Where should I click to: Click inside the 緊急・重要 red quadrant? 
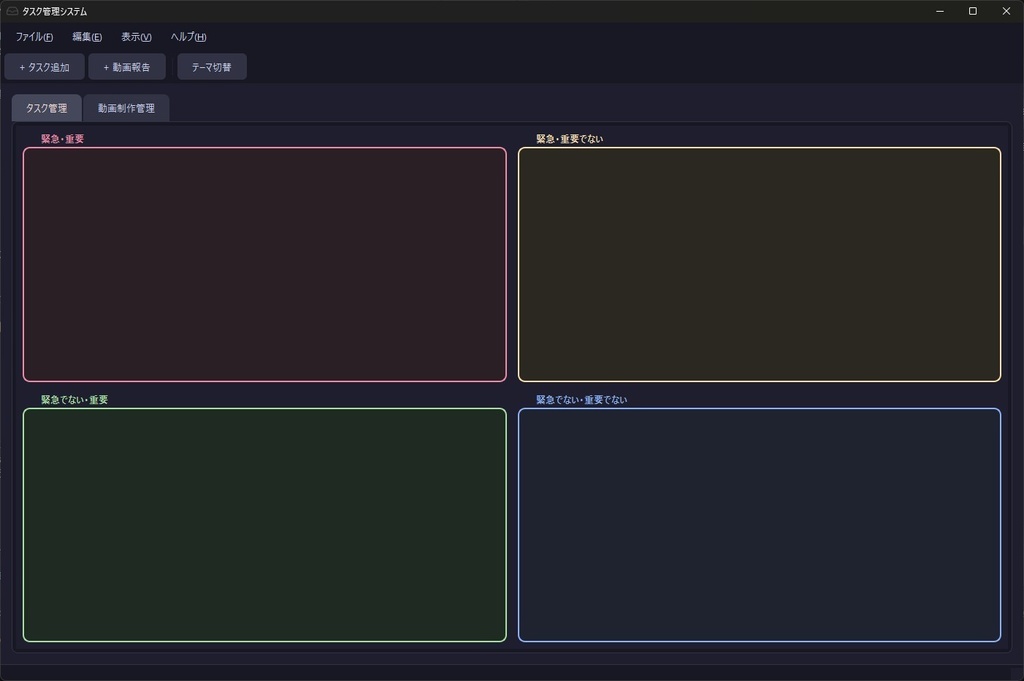click(264, 264)
